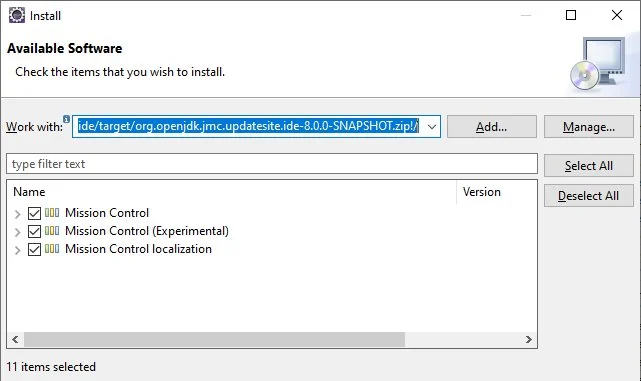This screenshot has height=381, width=641.
Task: Expand the Mission Control localization node
Action: 17,250
